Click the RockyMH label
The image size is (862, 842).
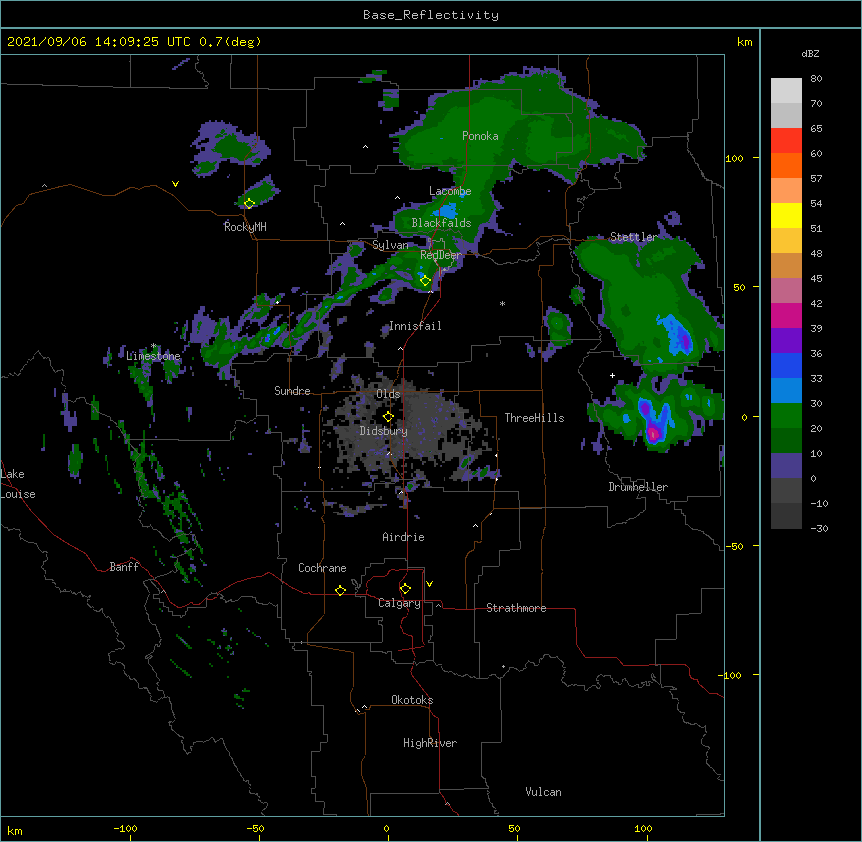point(245,226)
